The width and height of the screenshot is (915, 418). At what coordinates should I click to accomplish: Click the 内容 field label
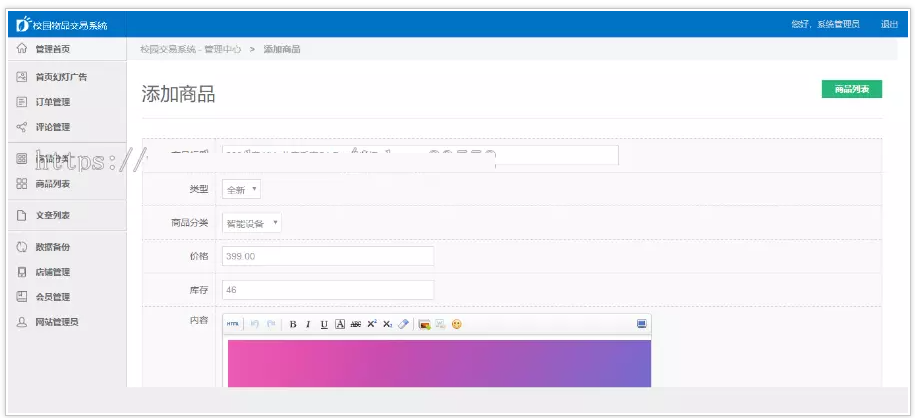pyautogui.click(x=199, y=320)
